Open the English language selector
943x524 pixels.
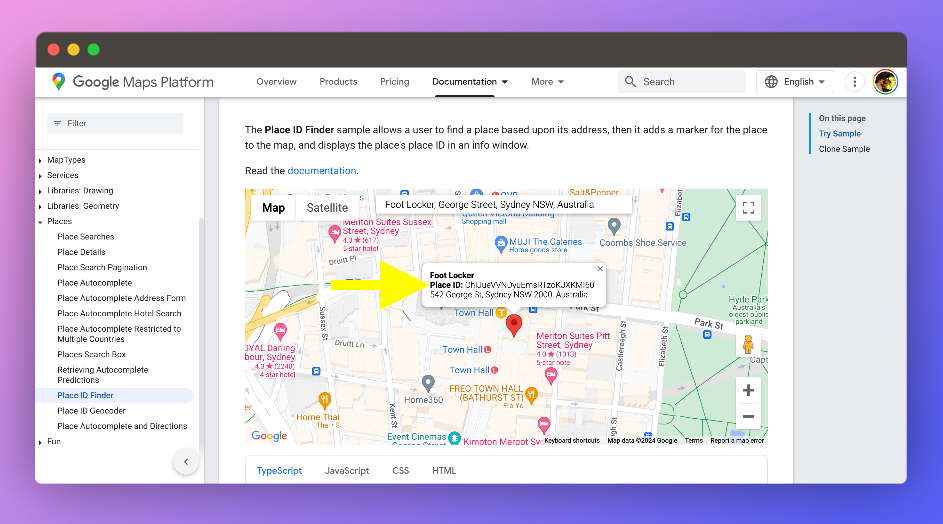(796, 82)
